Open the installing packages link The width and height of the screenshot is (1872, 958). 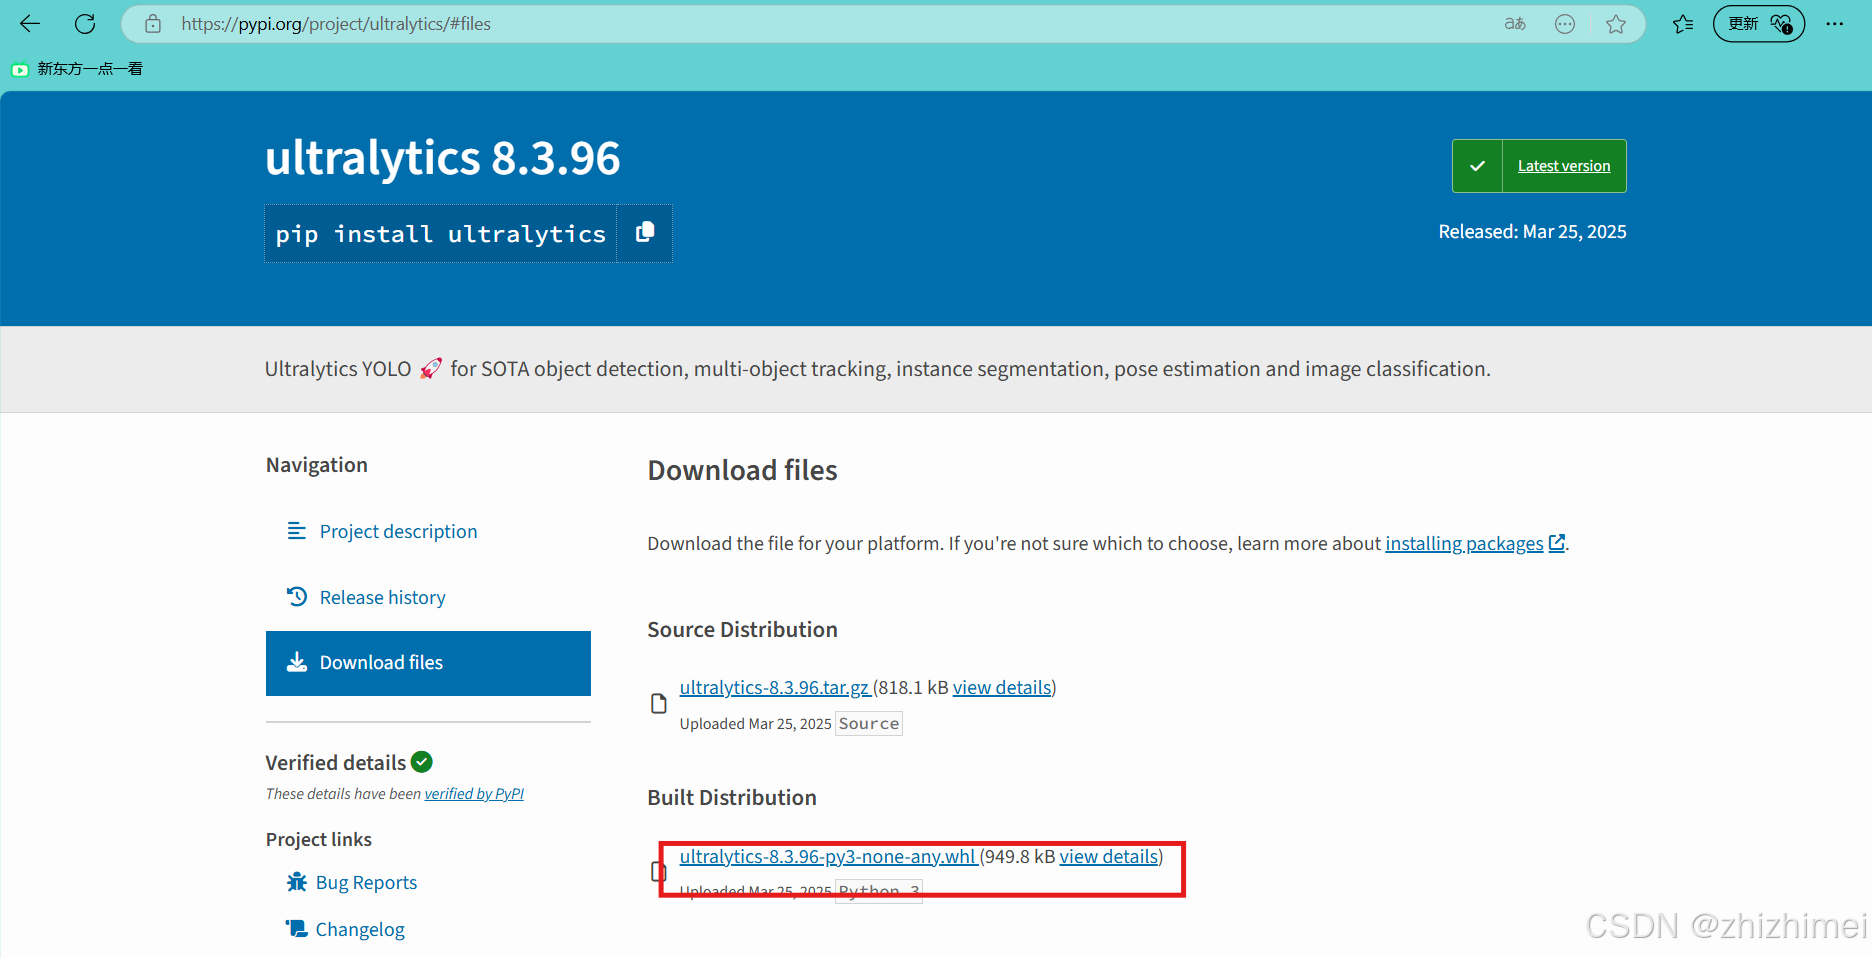pyautogui.click(x=1464, y=543)
